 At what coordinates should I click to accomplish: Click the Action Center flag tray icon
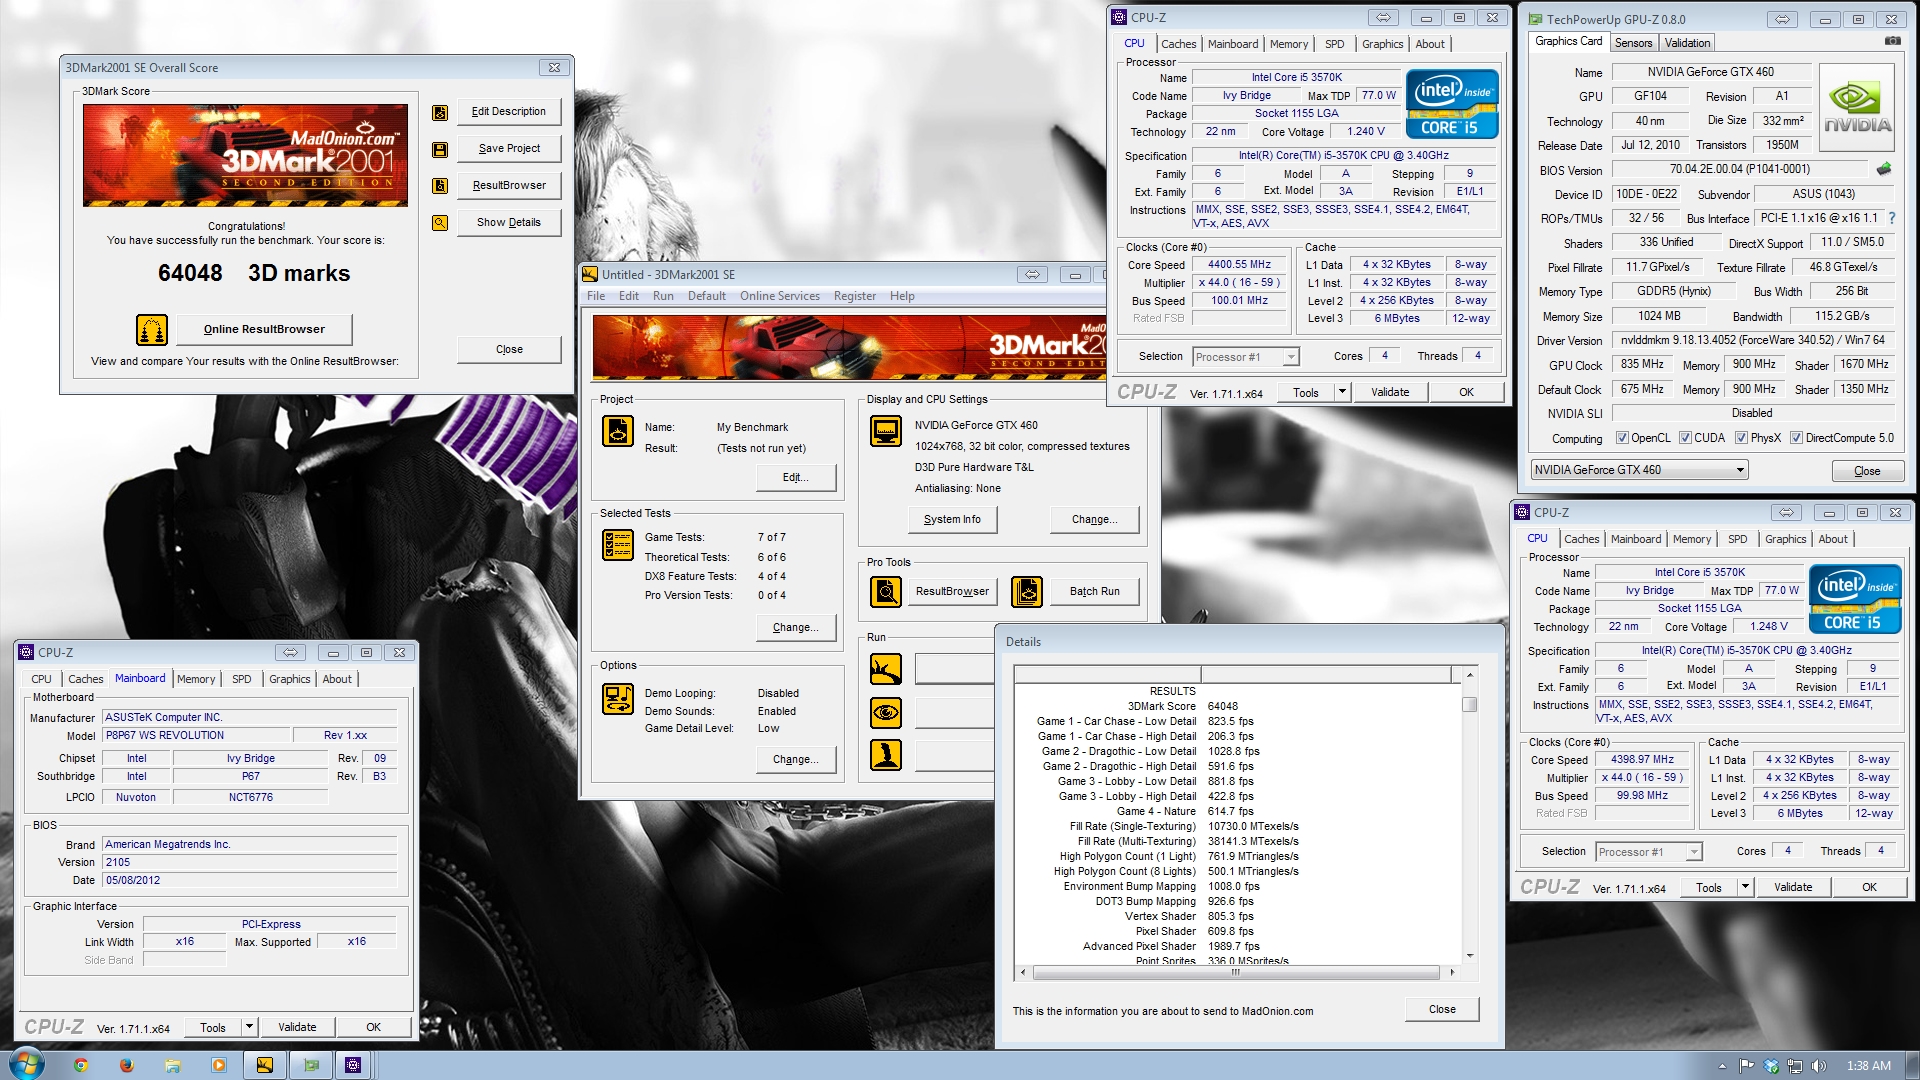[1746, 1066]
